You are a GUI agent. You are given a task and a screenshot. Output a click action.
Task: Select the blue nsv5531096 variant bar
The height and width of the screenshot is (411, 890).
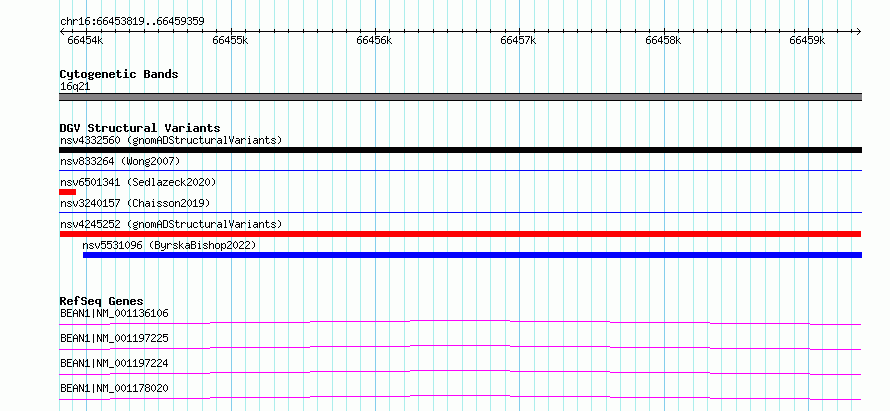coord(472,255)
